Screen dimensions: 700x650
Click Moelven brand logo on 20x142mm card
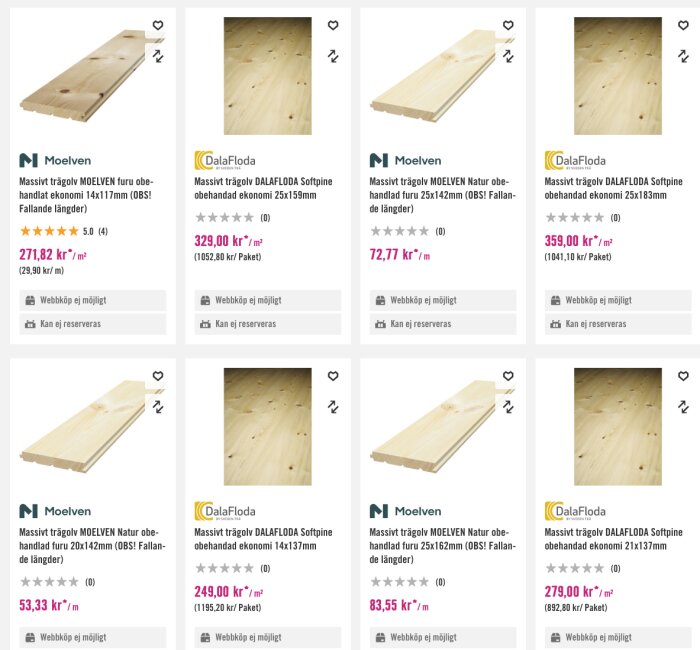pos(55,511)
